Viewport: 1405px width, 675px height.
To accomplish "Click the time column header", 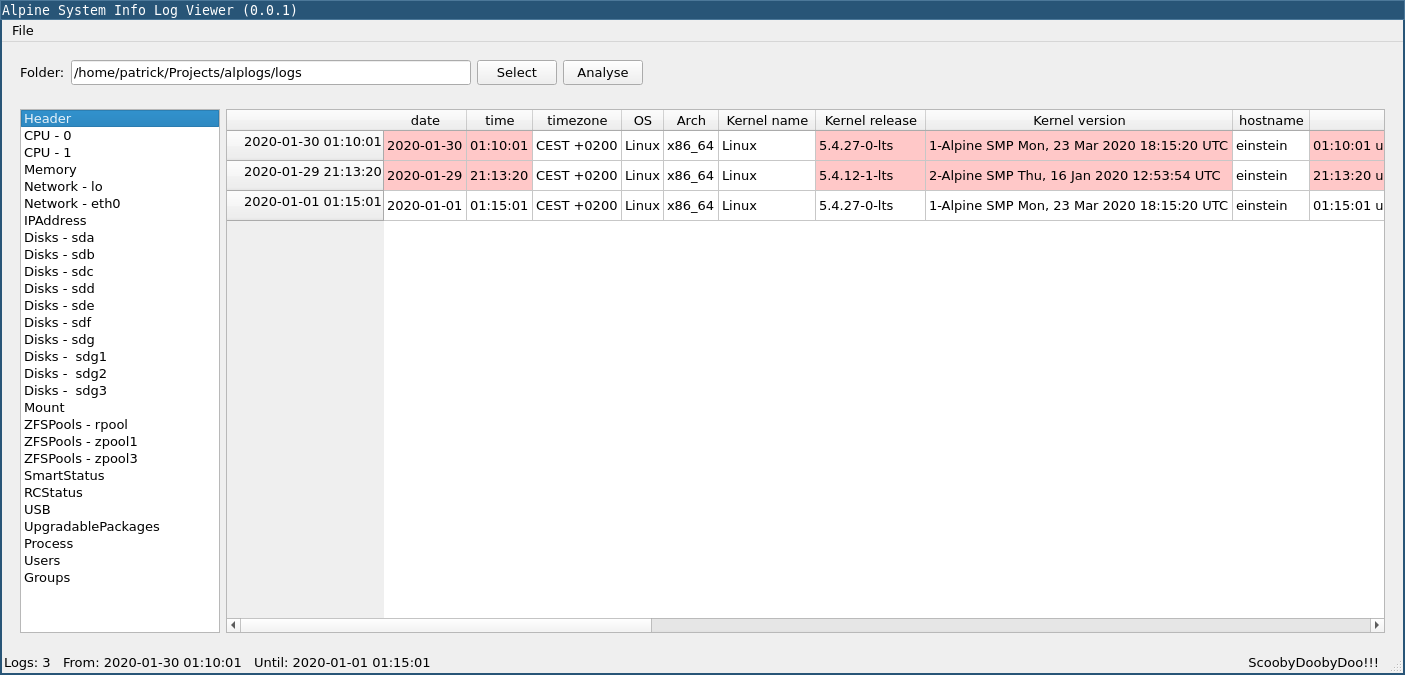I will point(500,120).
